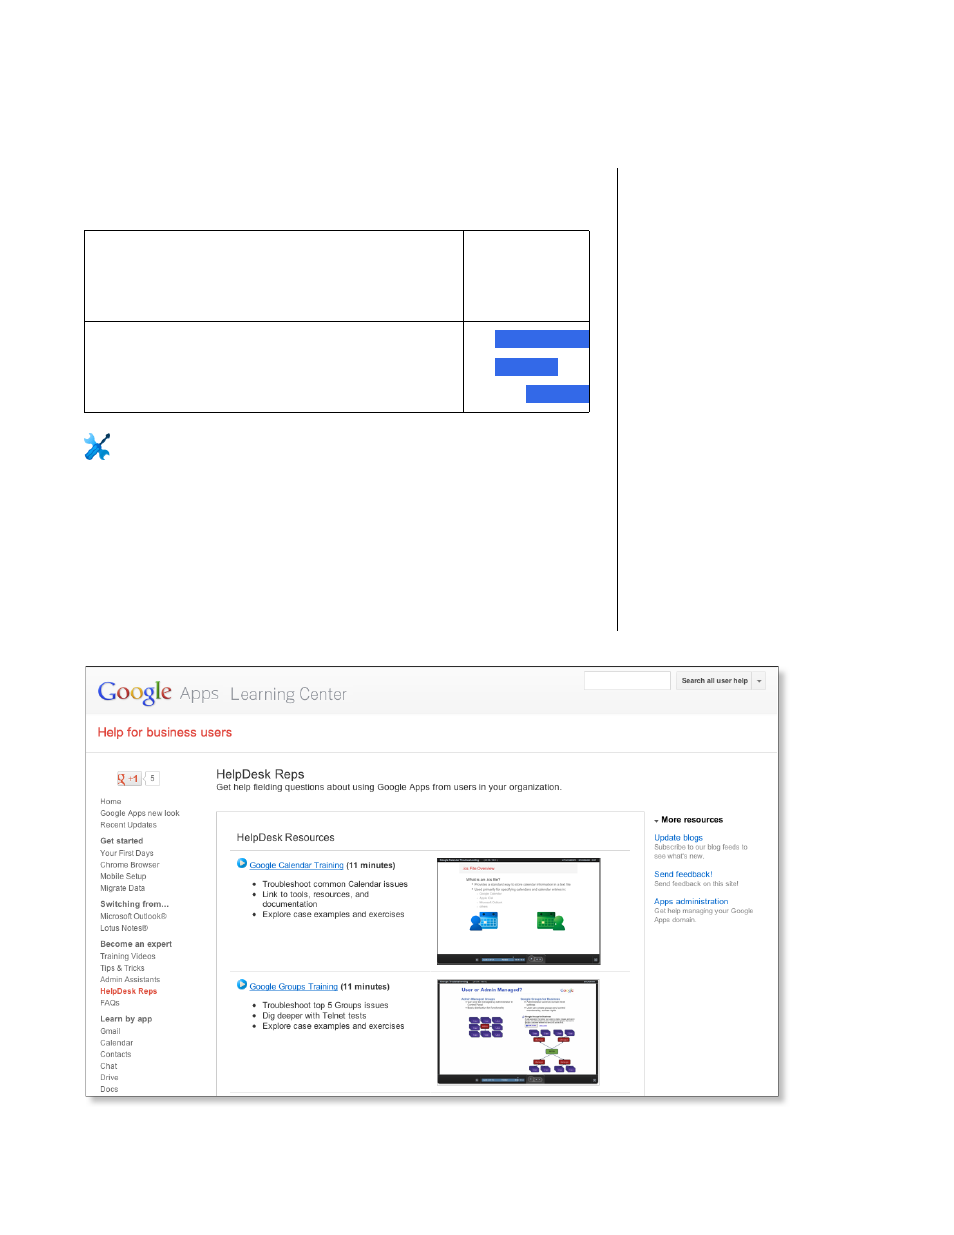This screenshot has width=954, height=1235.
Task: Open Recent Updates in sidebar
Action: pos(128,825)
